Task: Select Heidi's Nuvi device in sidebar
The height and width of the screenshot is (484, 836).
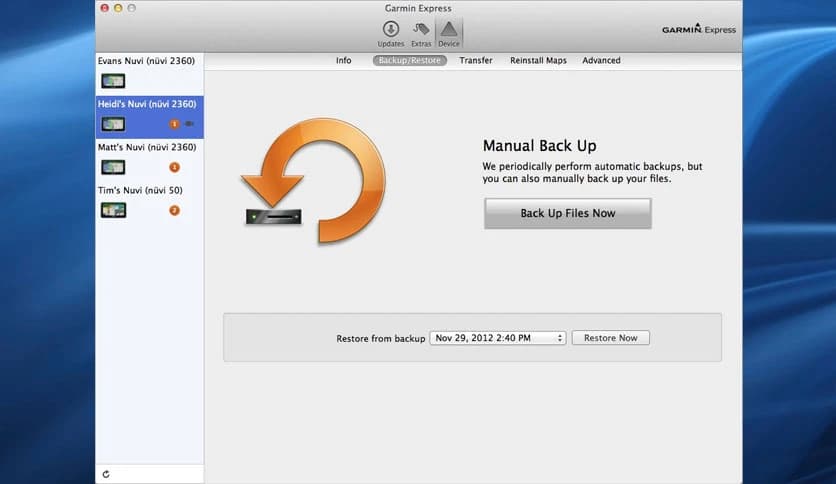Action: [149, 117]
